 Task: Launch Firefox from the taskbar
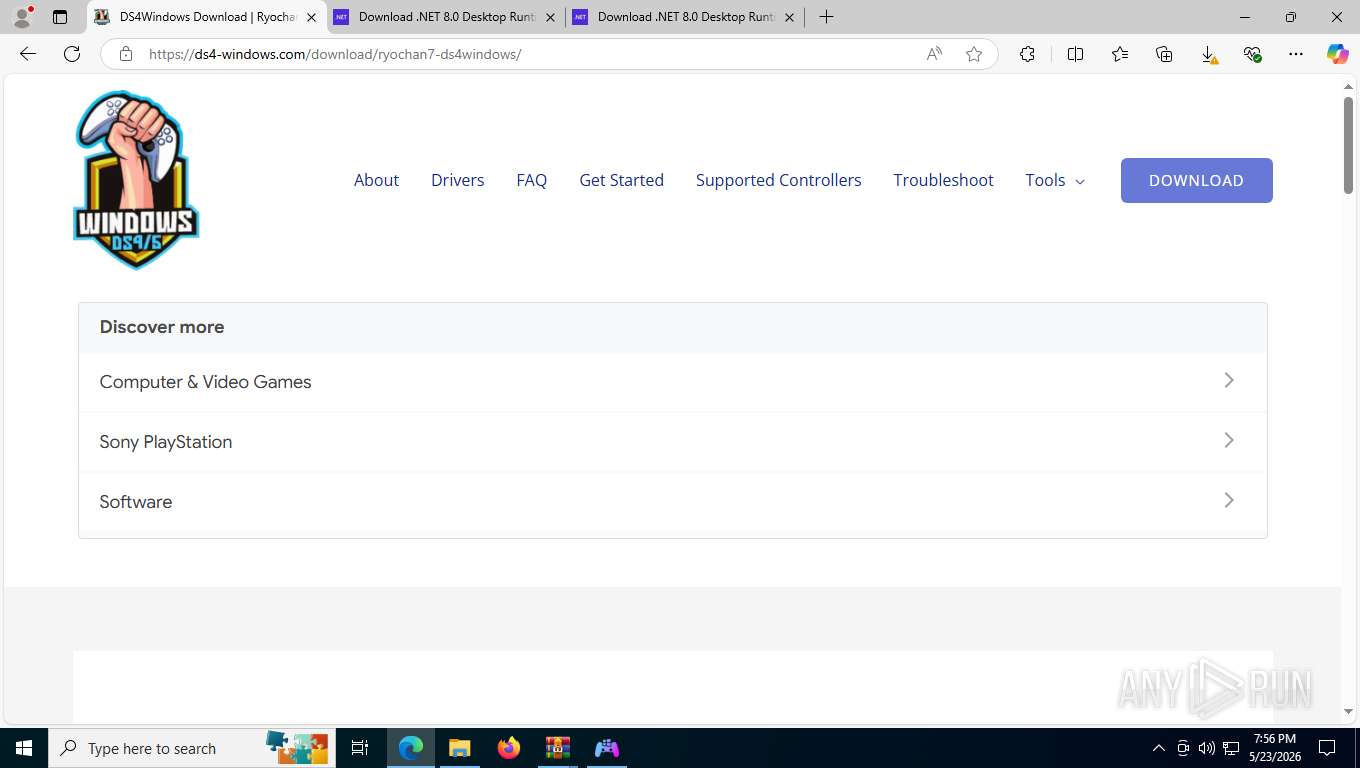(x=509, y=748)
